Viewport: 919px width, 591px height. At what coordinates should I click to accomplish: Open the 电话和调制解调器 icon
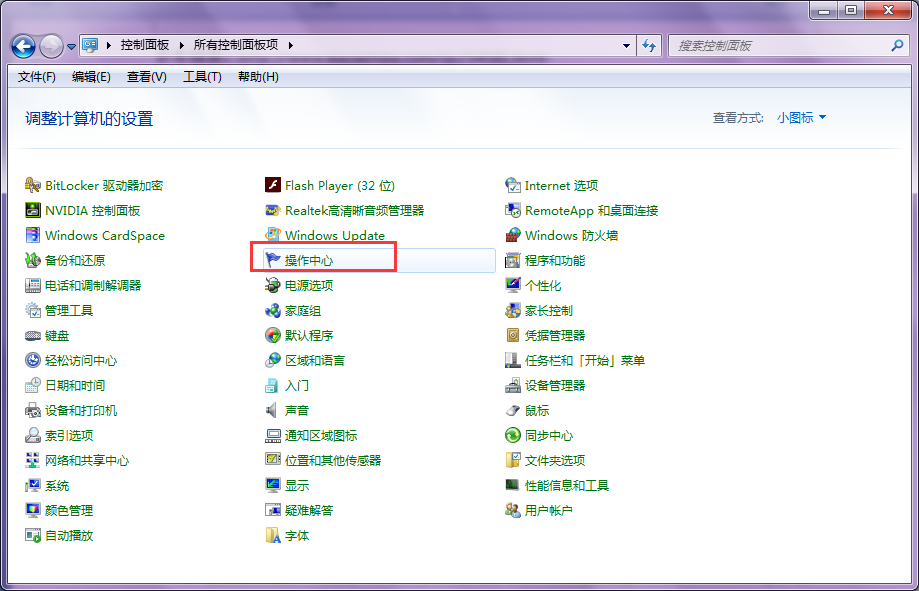[32, 286]
